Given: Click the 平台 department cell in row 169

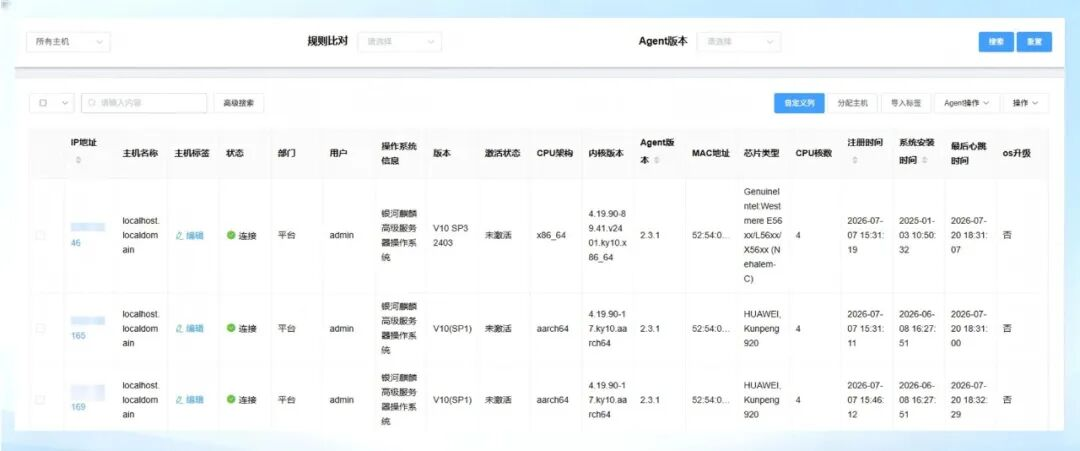Looking at the screenshot, I should pos(287,400).
